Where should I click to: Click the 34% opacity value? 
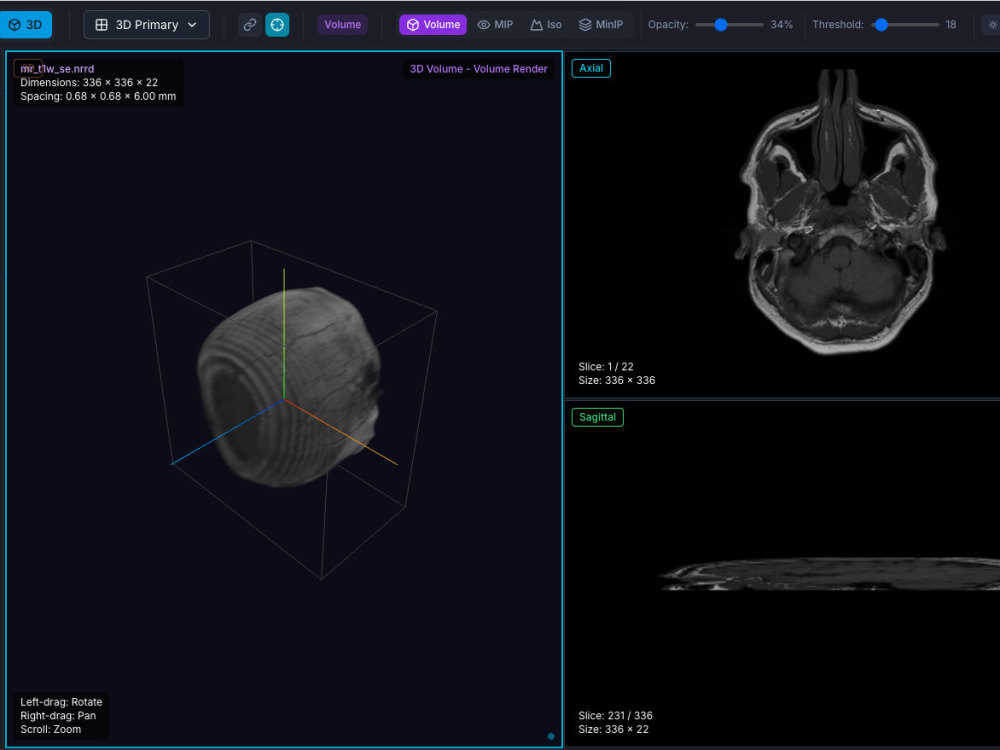point(781,25)
